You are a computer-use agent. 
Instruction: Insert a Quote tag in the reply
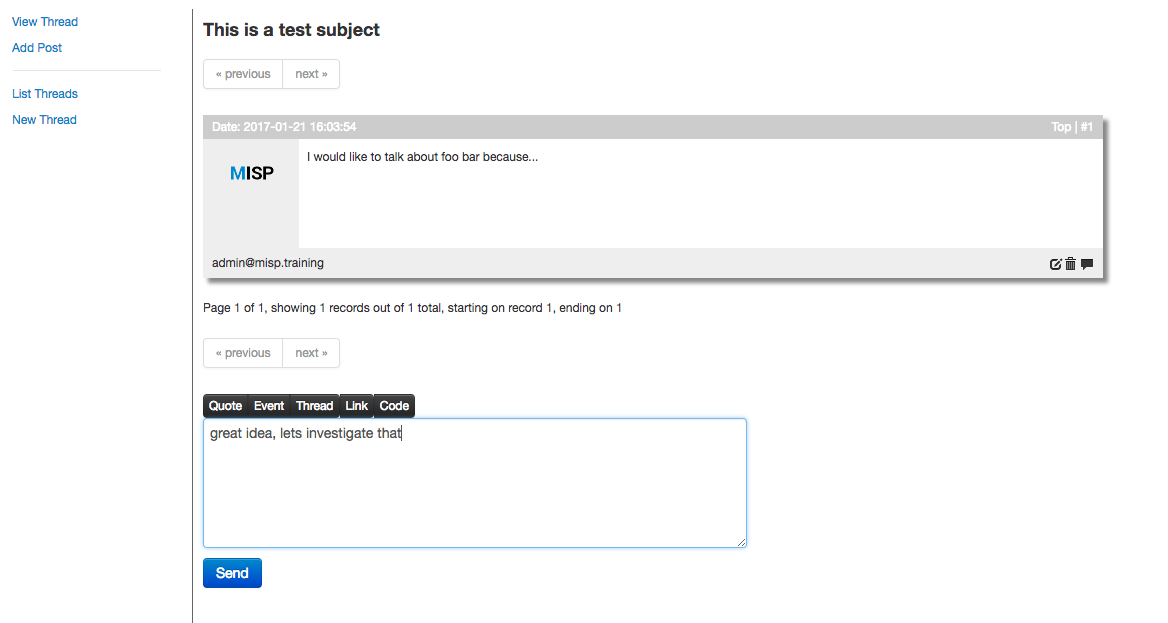coord(225,406)
